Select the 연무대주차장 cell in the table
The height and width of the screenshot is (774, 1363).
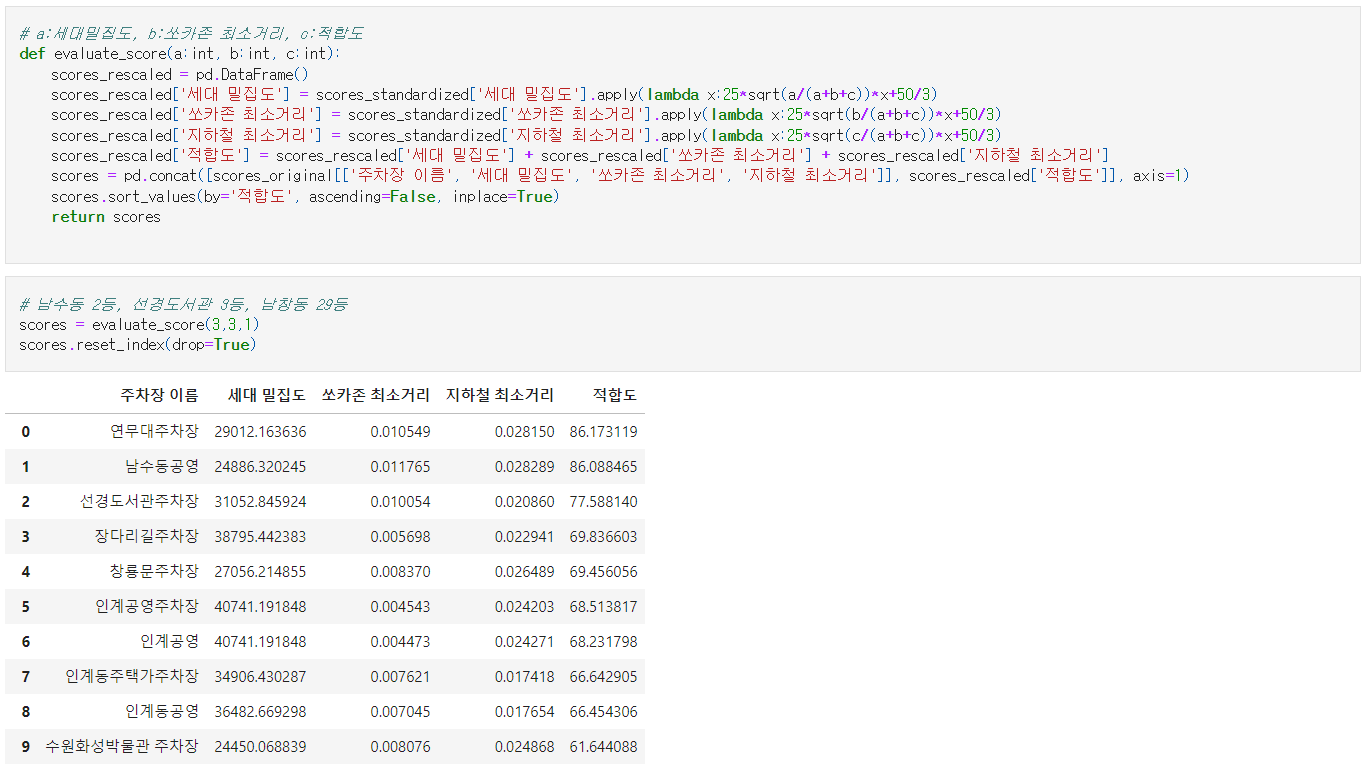click(x=154, y=432)
